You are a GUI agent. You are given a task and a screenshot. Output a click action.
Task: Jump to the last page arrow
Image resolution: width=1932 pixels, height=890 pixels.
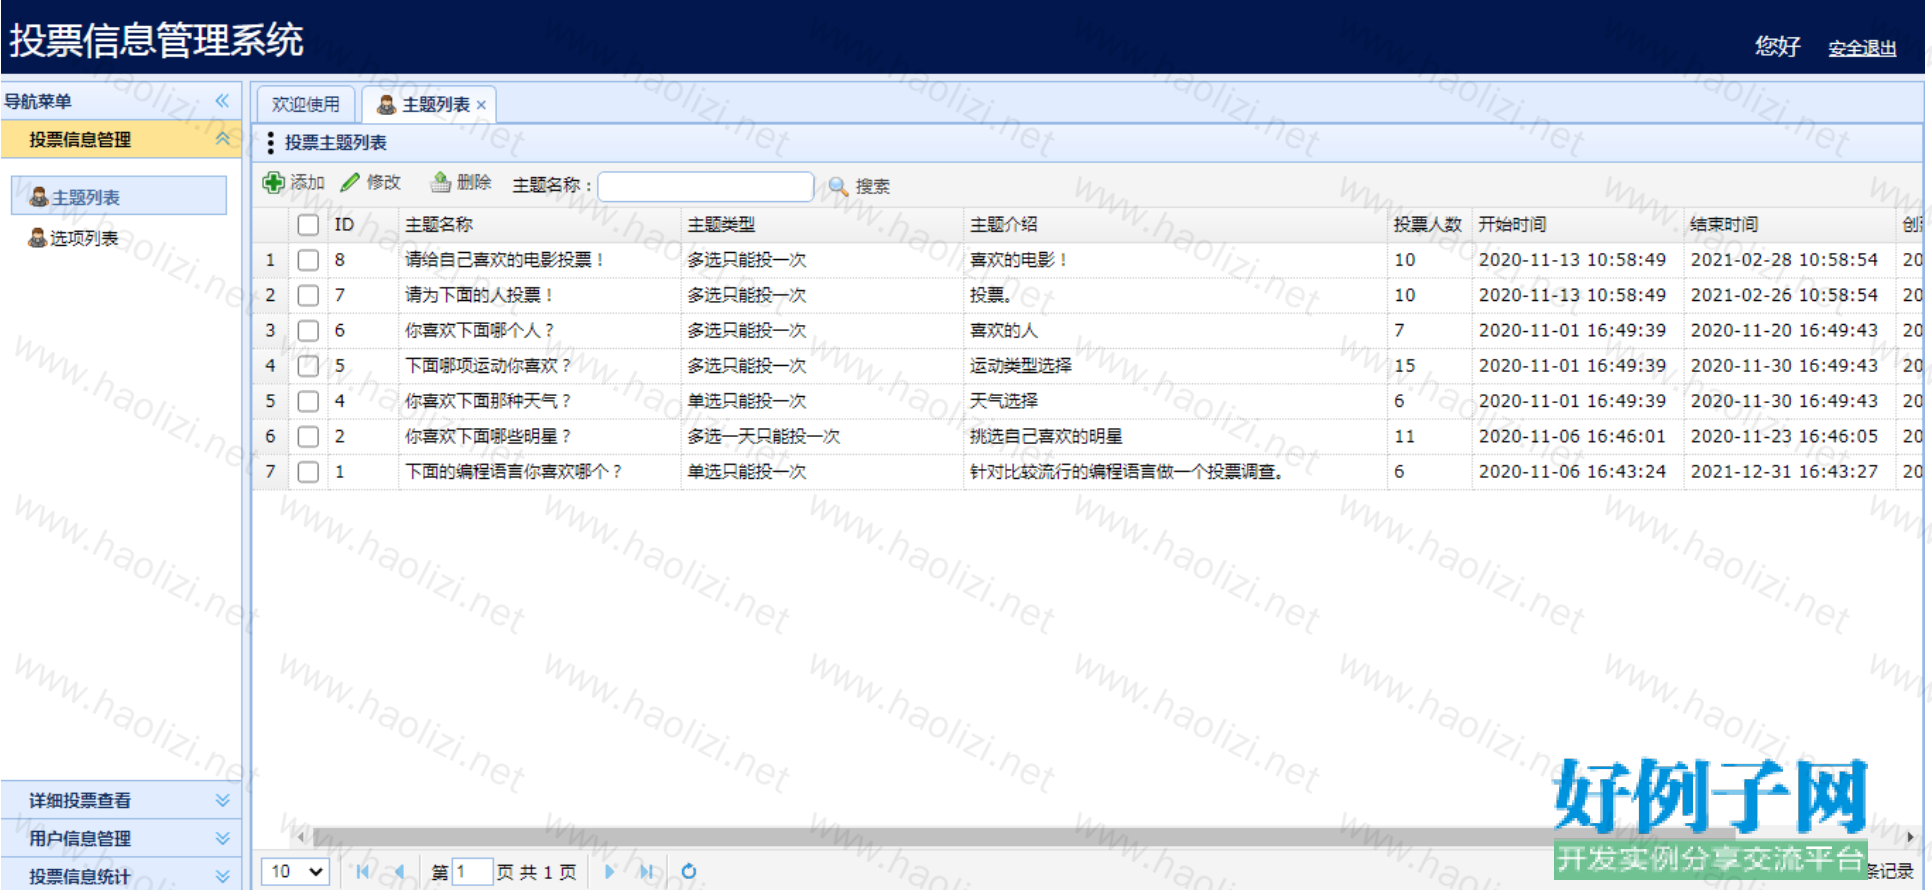[646, 872]
